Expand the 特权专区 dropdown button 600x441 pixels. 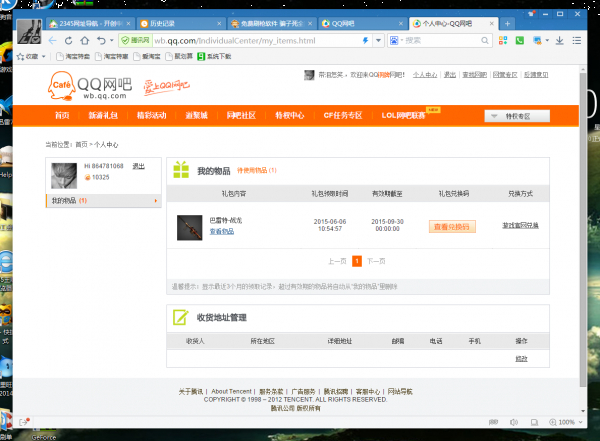click(x=517, y=116)
